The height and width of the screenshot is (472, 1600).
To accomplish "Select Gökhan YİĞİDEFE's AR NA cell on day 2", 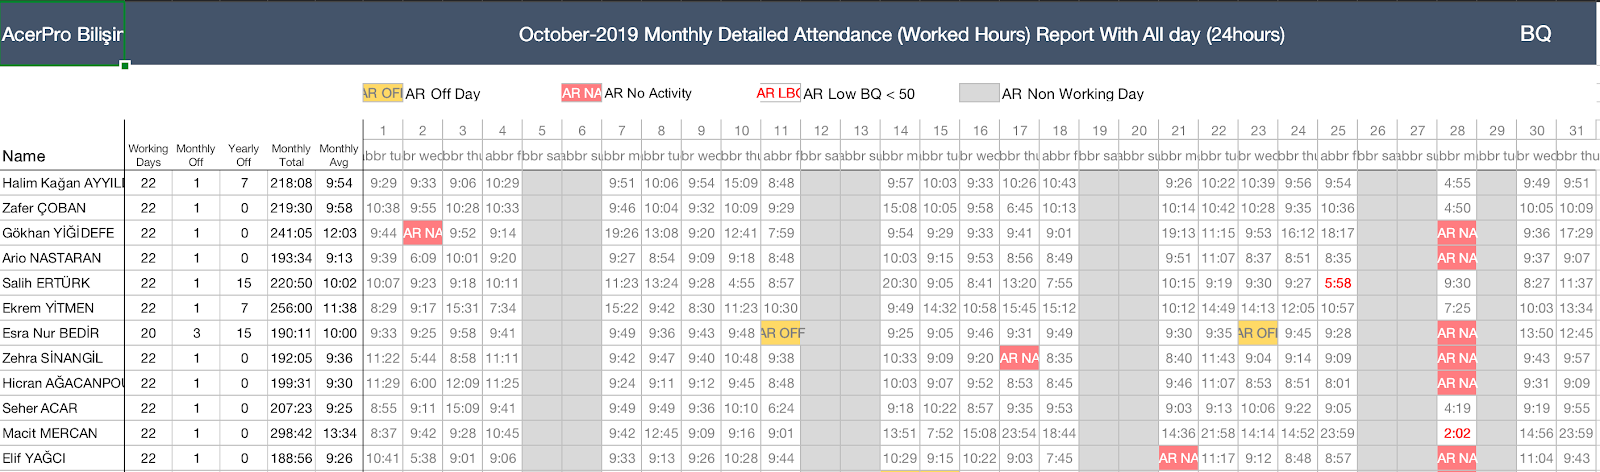I will [x=422, y=233].
